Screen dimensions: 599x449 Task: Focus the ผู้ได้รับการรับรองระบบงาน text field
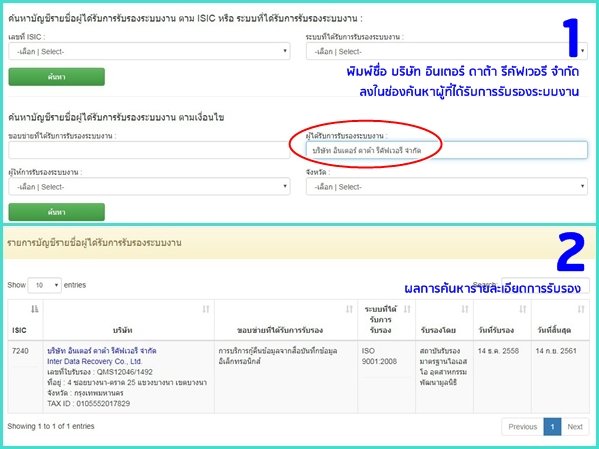point(447,150)
